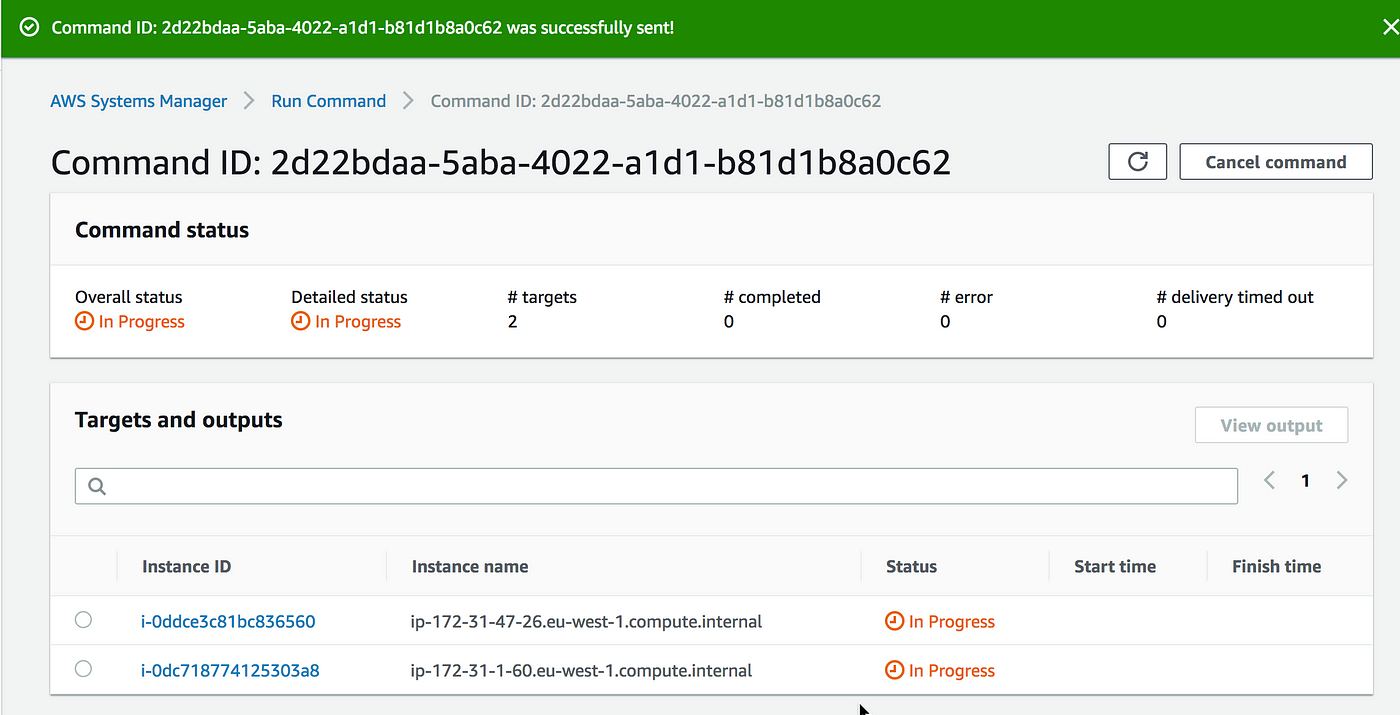The height and width of the screenshot is (715, 1400).
Task: Dismiss the green success banner
Action: point(1390,27)
